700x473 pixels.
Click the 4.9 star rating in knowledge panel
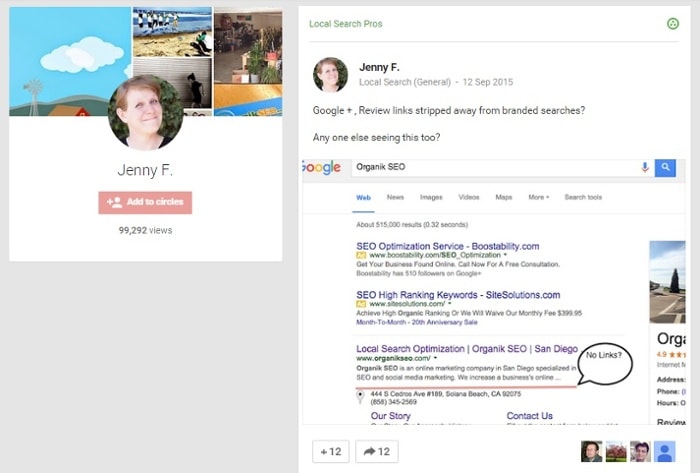coord(671,354)
